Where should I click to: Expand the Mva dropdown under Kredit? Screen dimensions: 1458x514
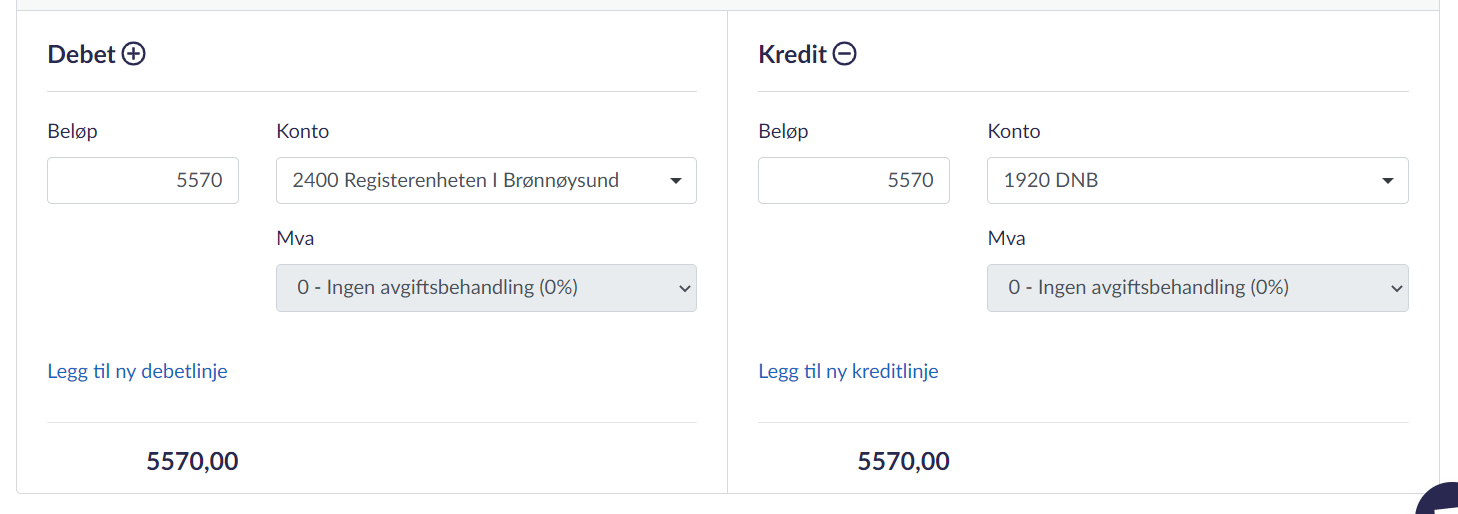click(x=1197, y=288)
